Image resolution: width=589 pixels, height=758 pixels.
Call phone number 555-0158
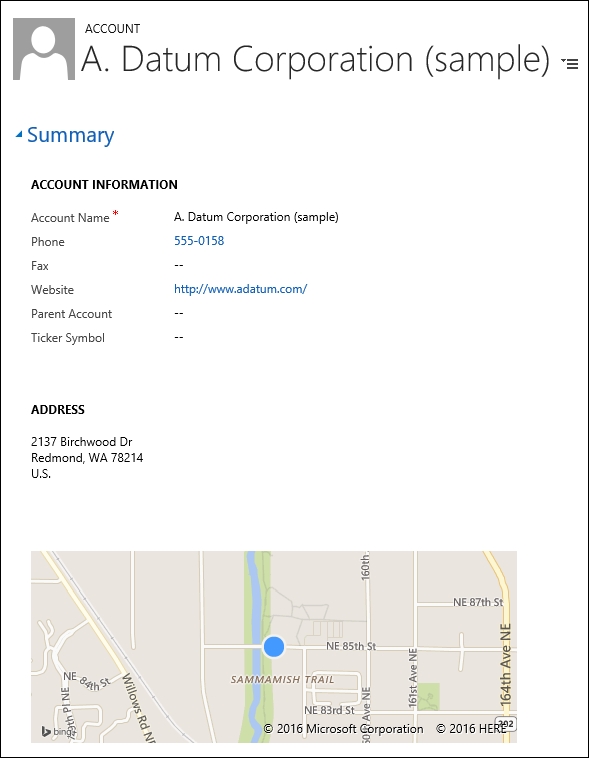click(x=199, y=241)
